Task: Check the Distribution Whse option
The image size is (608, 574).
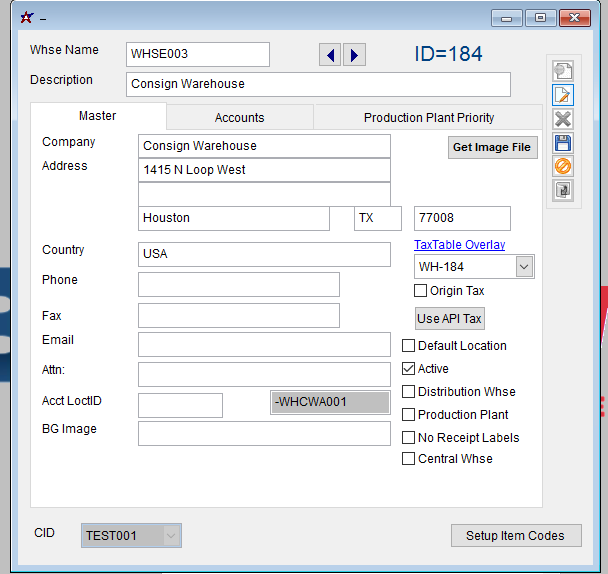Action: click(409, 392)
